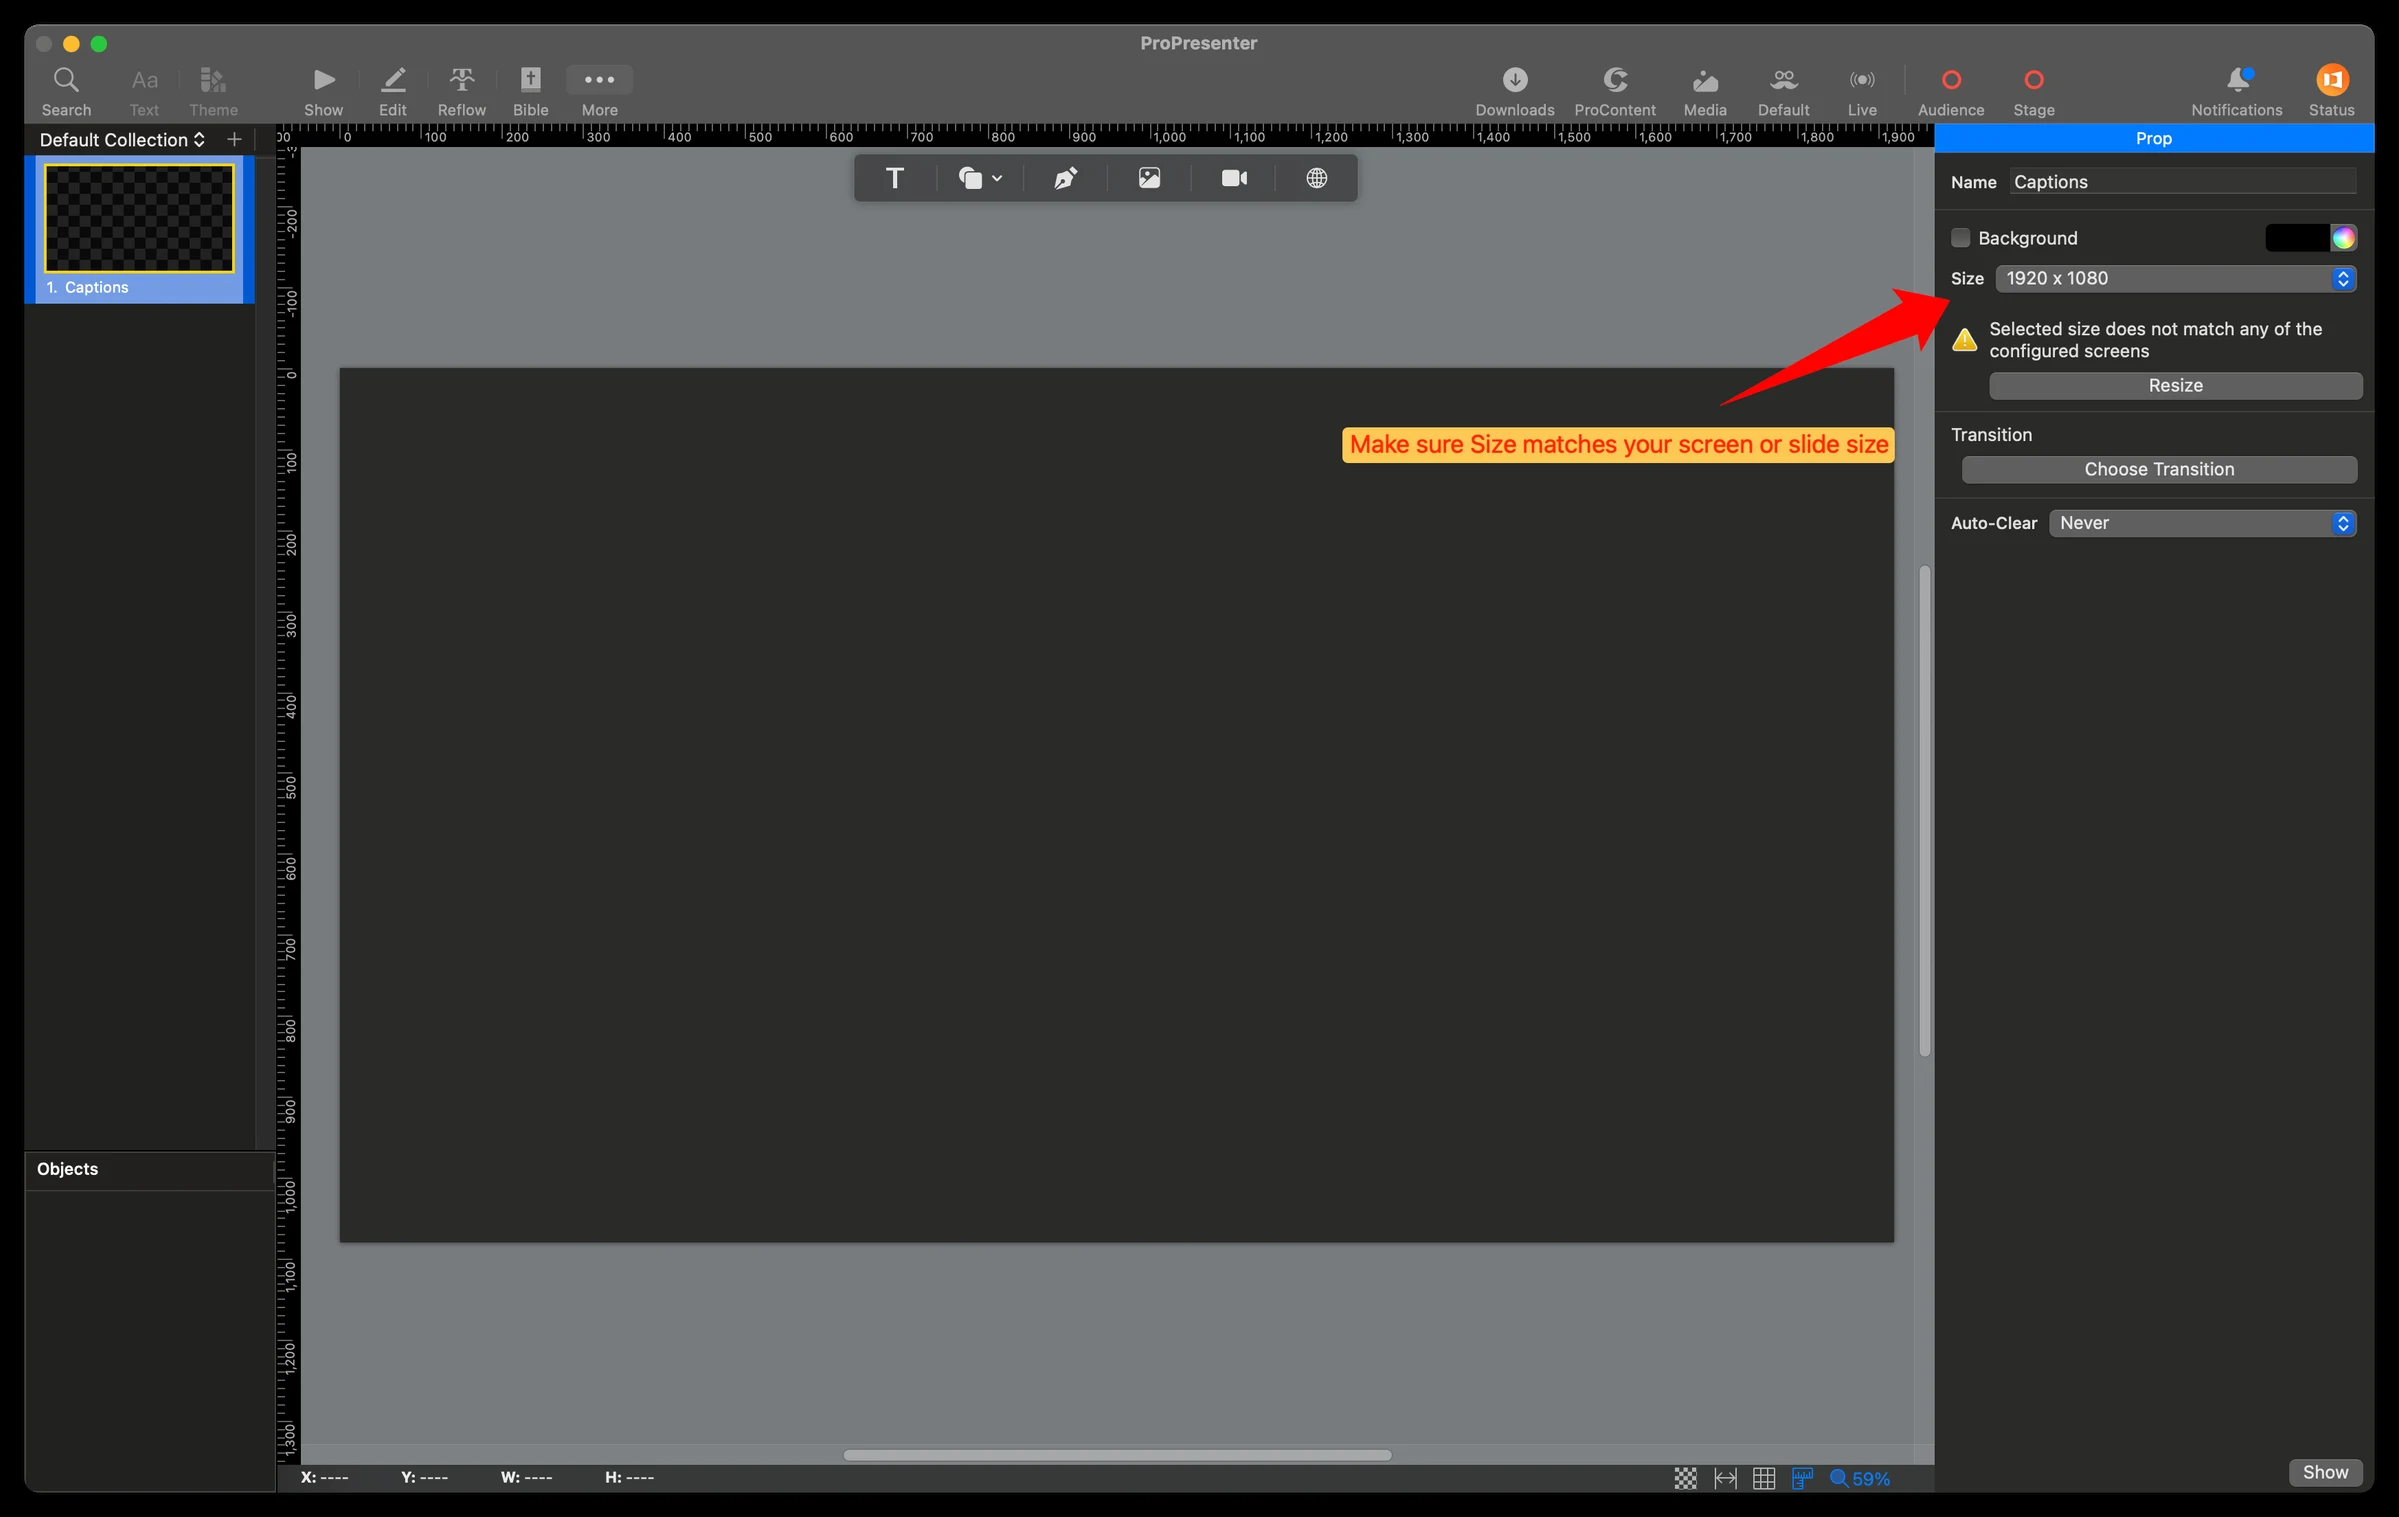Open the Bible panel
2399x1517 pixels.
(x=530, y=90)
